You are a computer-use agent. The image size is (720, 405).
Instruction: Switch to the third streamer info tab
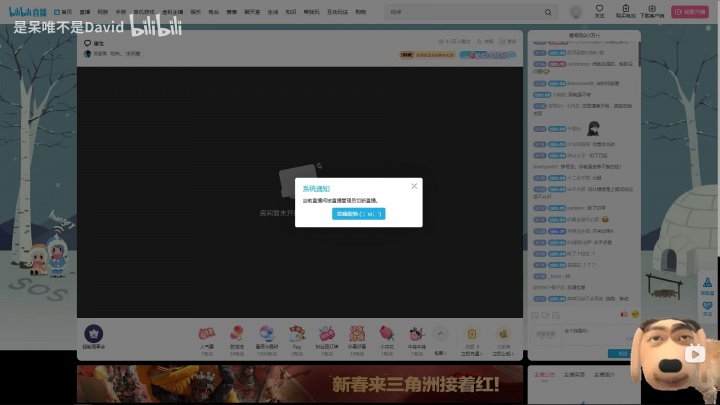pos(605,375)
